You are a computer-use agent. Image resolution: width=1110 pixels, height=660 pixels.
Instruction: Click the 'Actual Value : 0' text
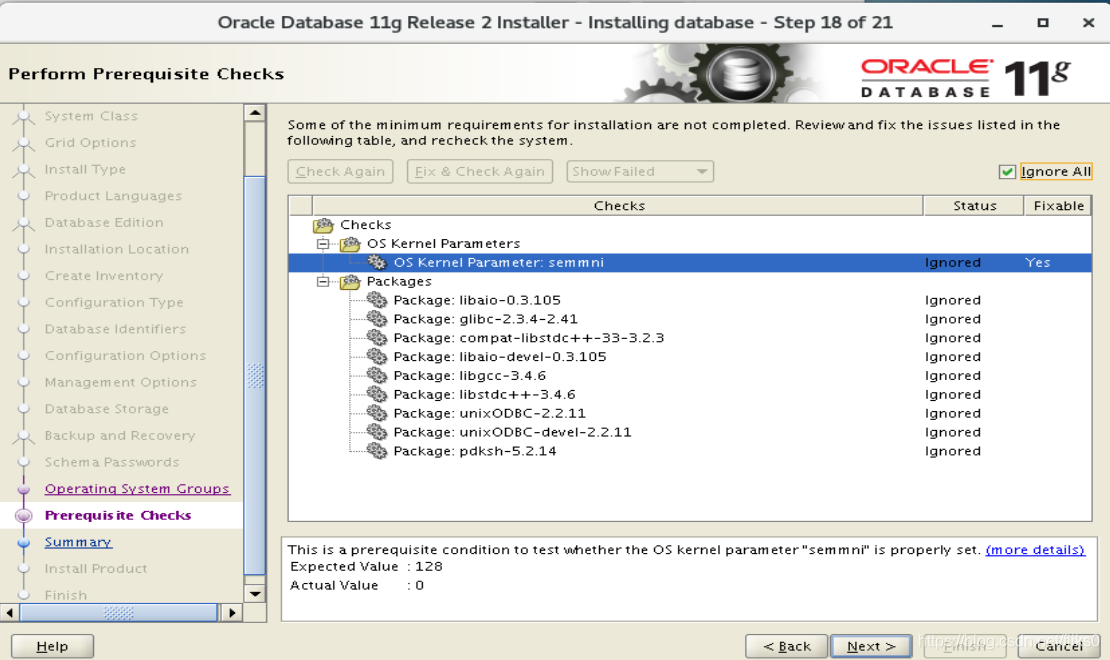pyautogui.click(x=357, y=586)
